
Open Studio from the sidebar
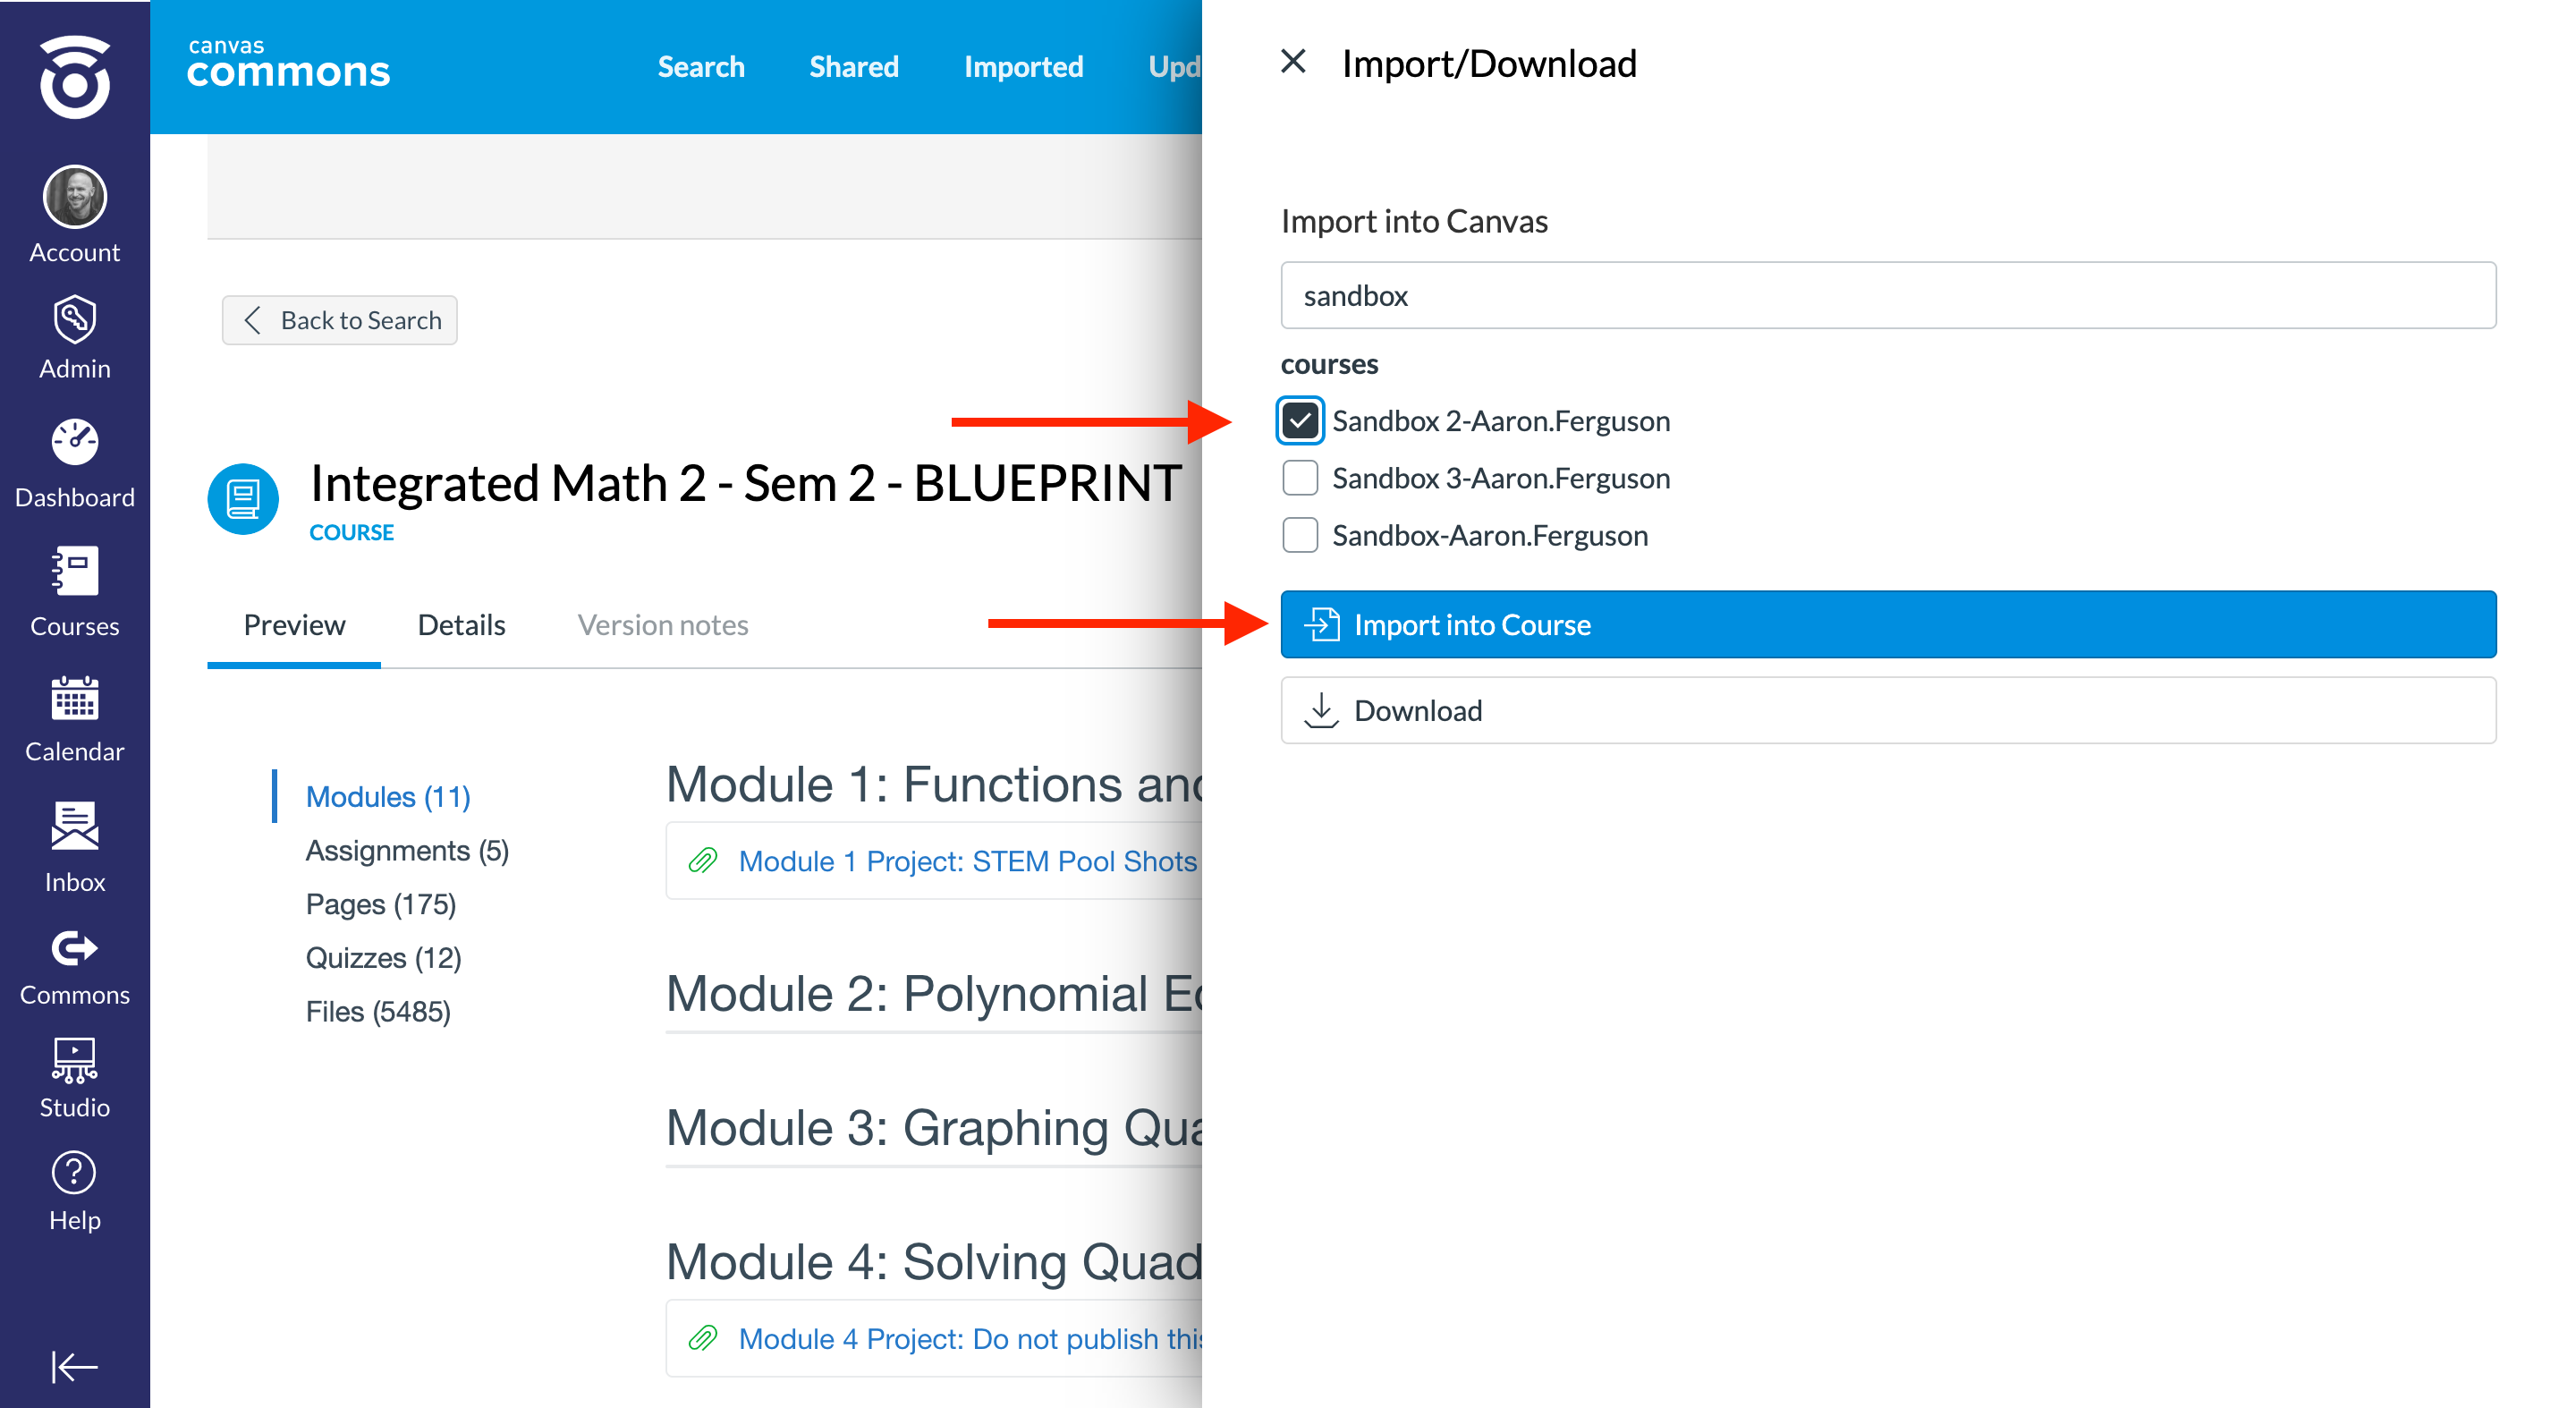pyautogui.click(x=75, y=1060)
